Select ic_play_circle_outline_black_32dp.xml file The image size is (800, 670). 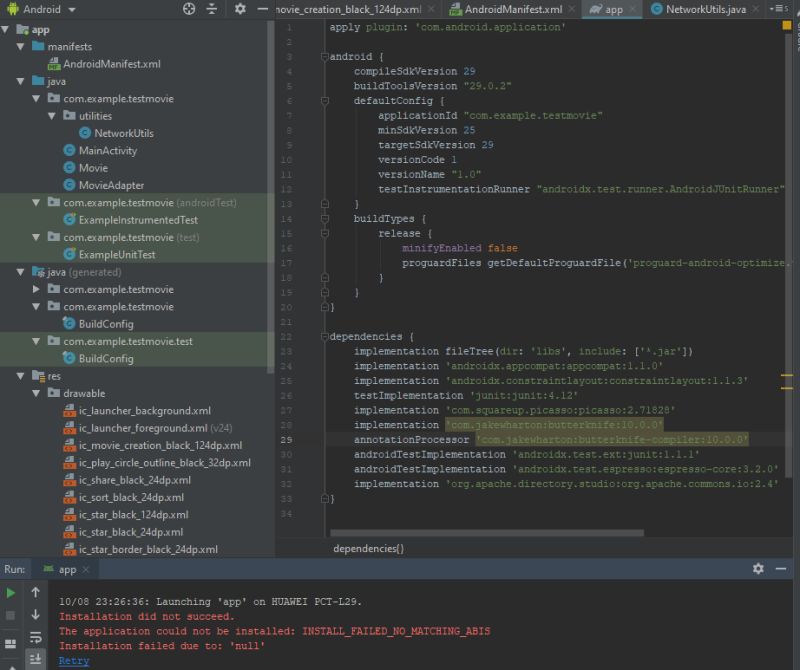[x=157, y=463]
